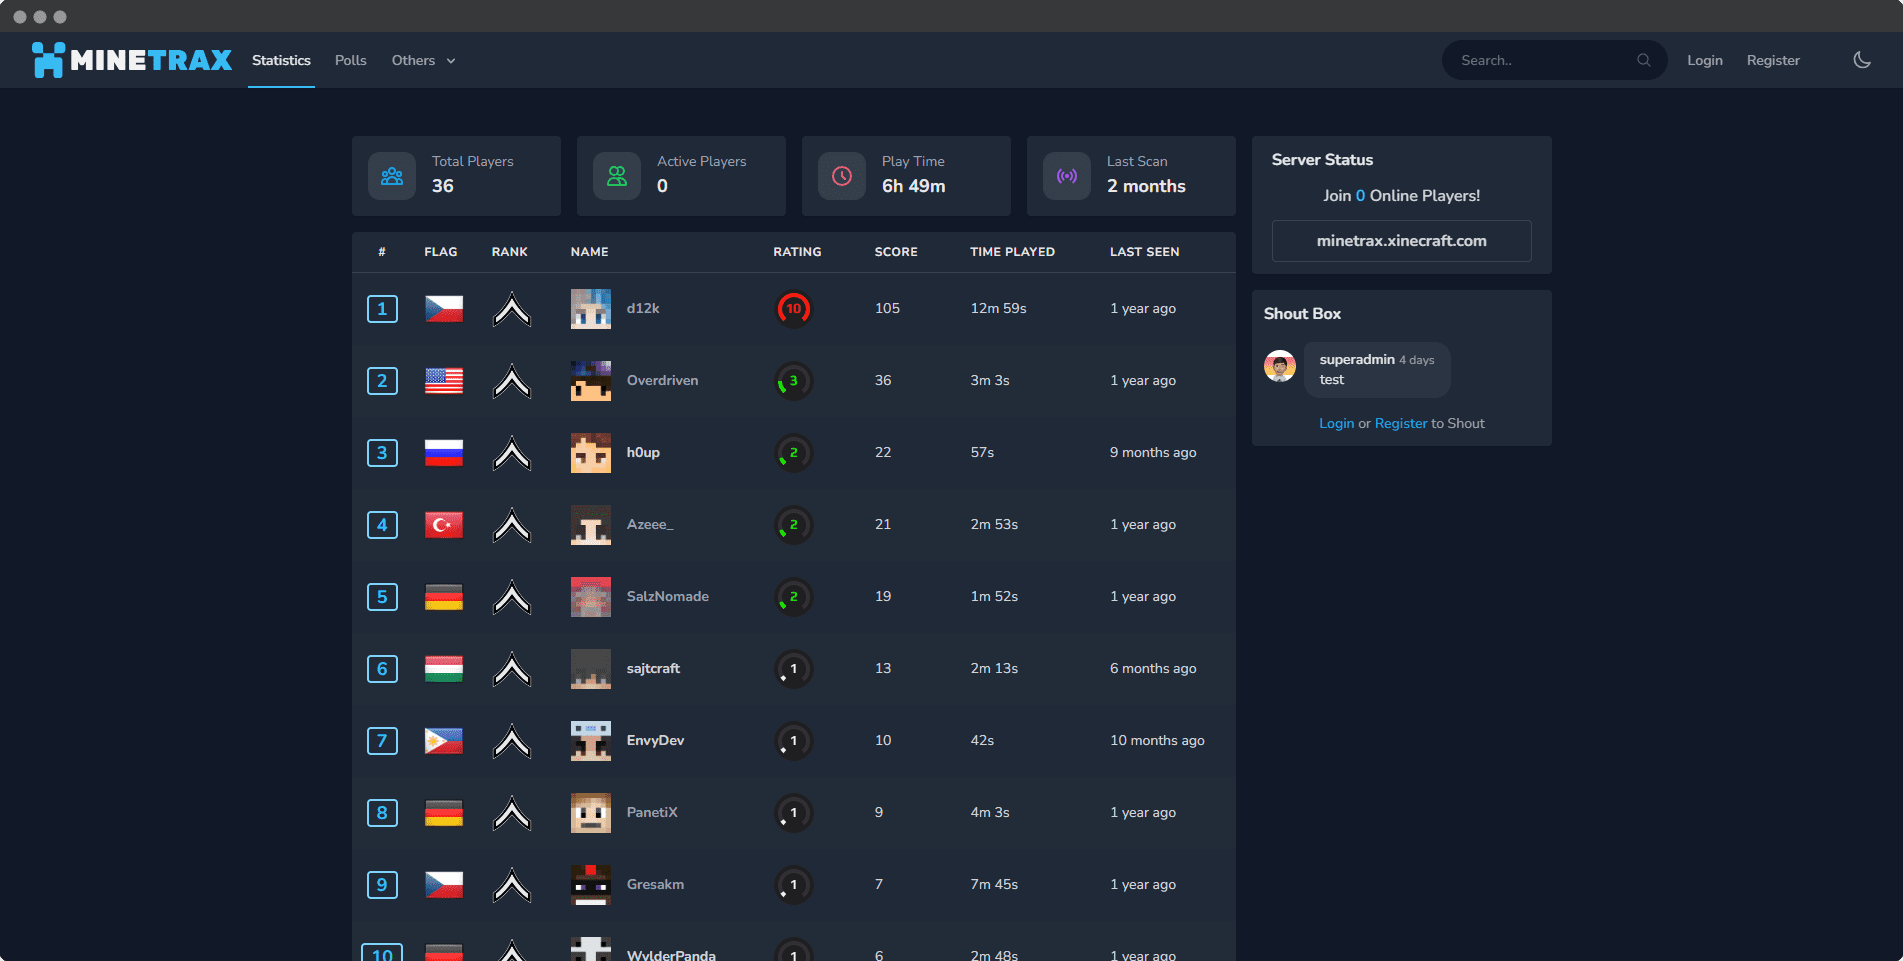Sort by TIME PLAYED column header
This screenshot has width=1903, height=961.
coord(1012,252)
